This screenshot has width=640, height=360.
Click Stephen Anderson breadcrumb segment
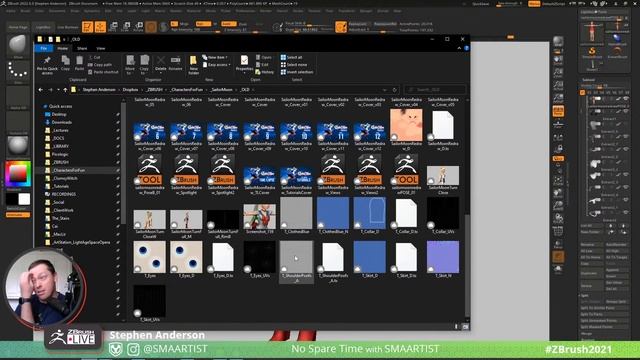(x=99, y=90)
